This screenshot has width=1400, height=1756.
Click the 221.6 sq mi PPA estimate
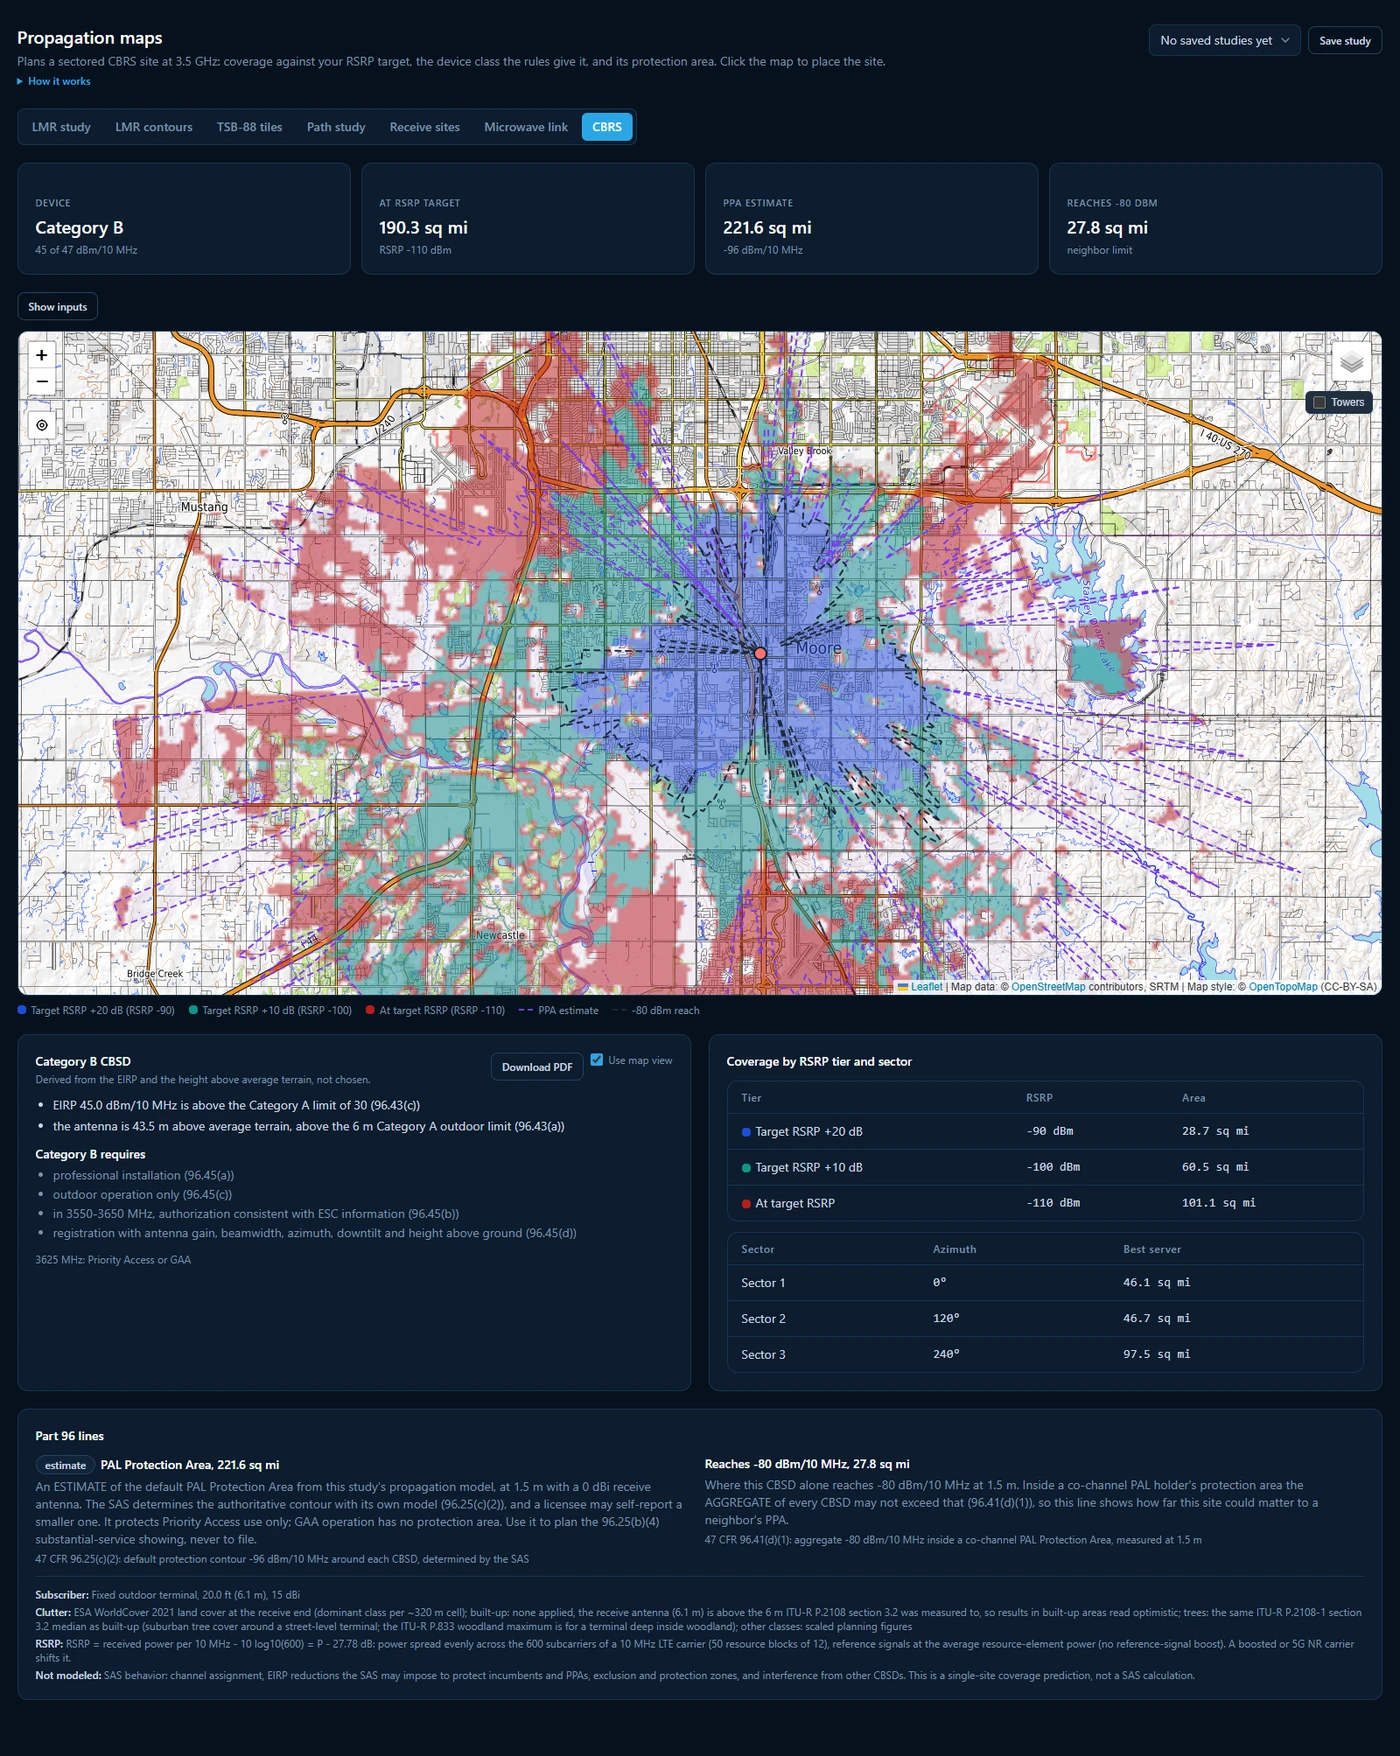[767, 228]
